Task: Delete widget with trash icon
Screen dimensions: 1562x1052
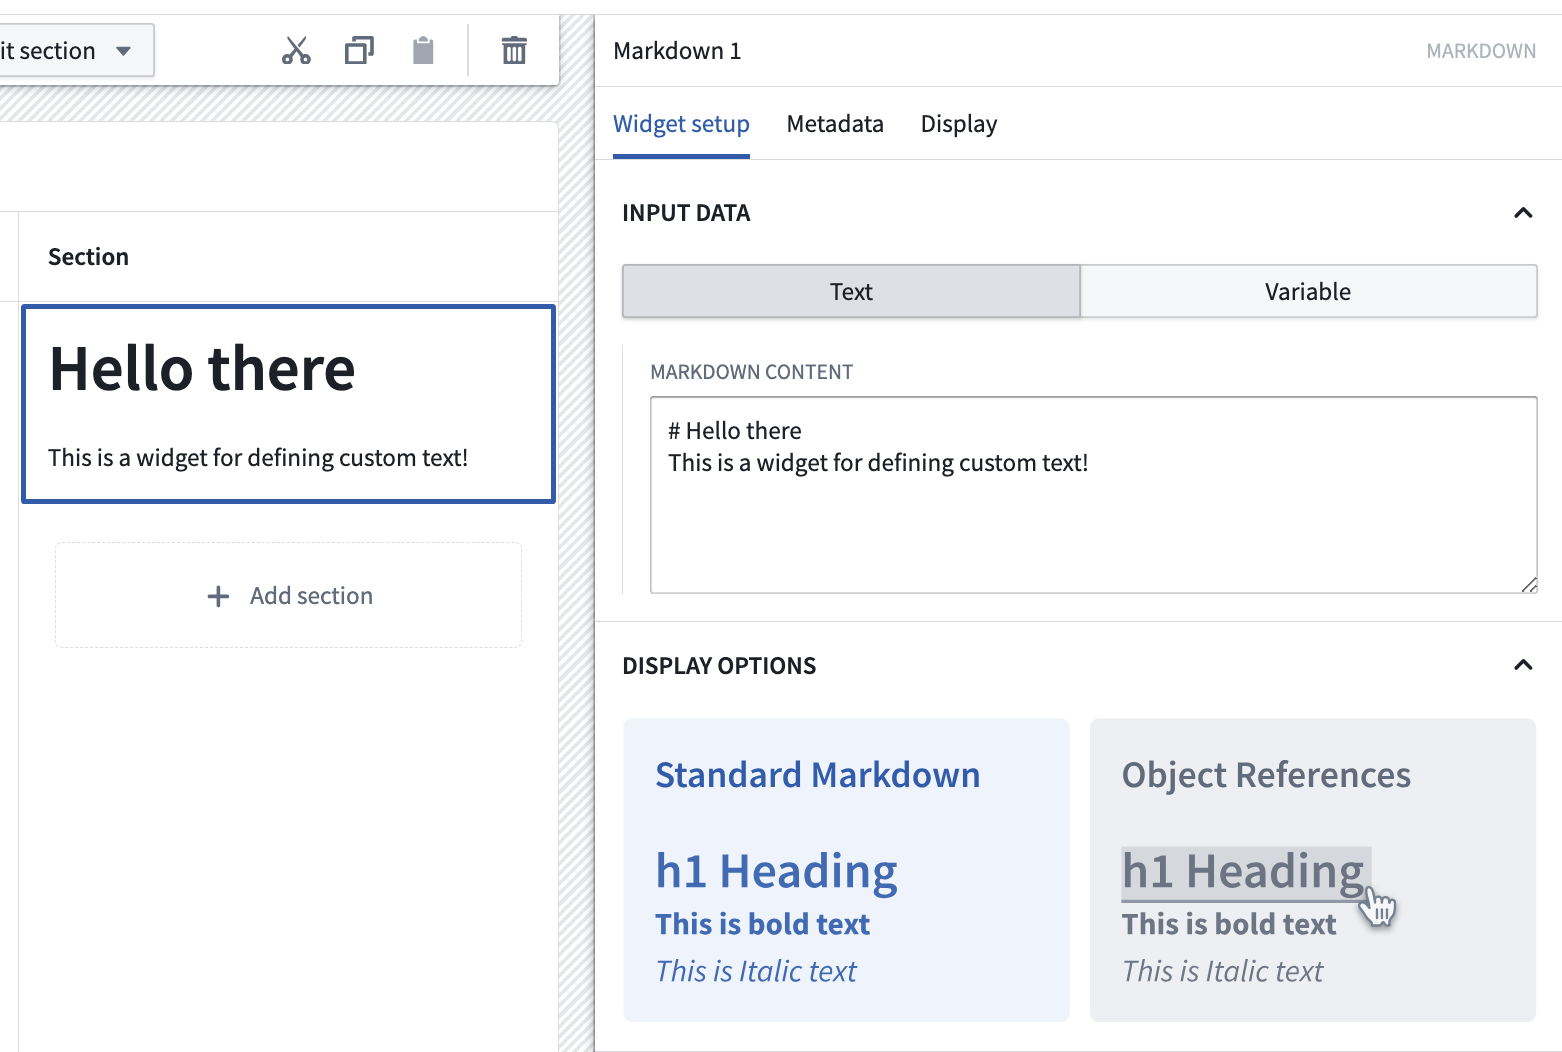Action: click(x=514, y=50)
